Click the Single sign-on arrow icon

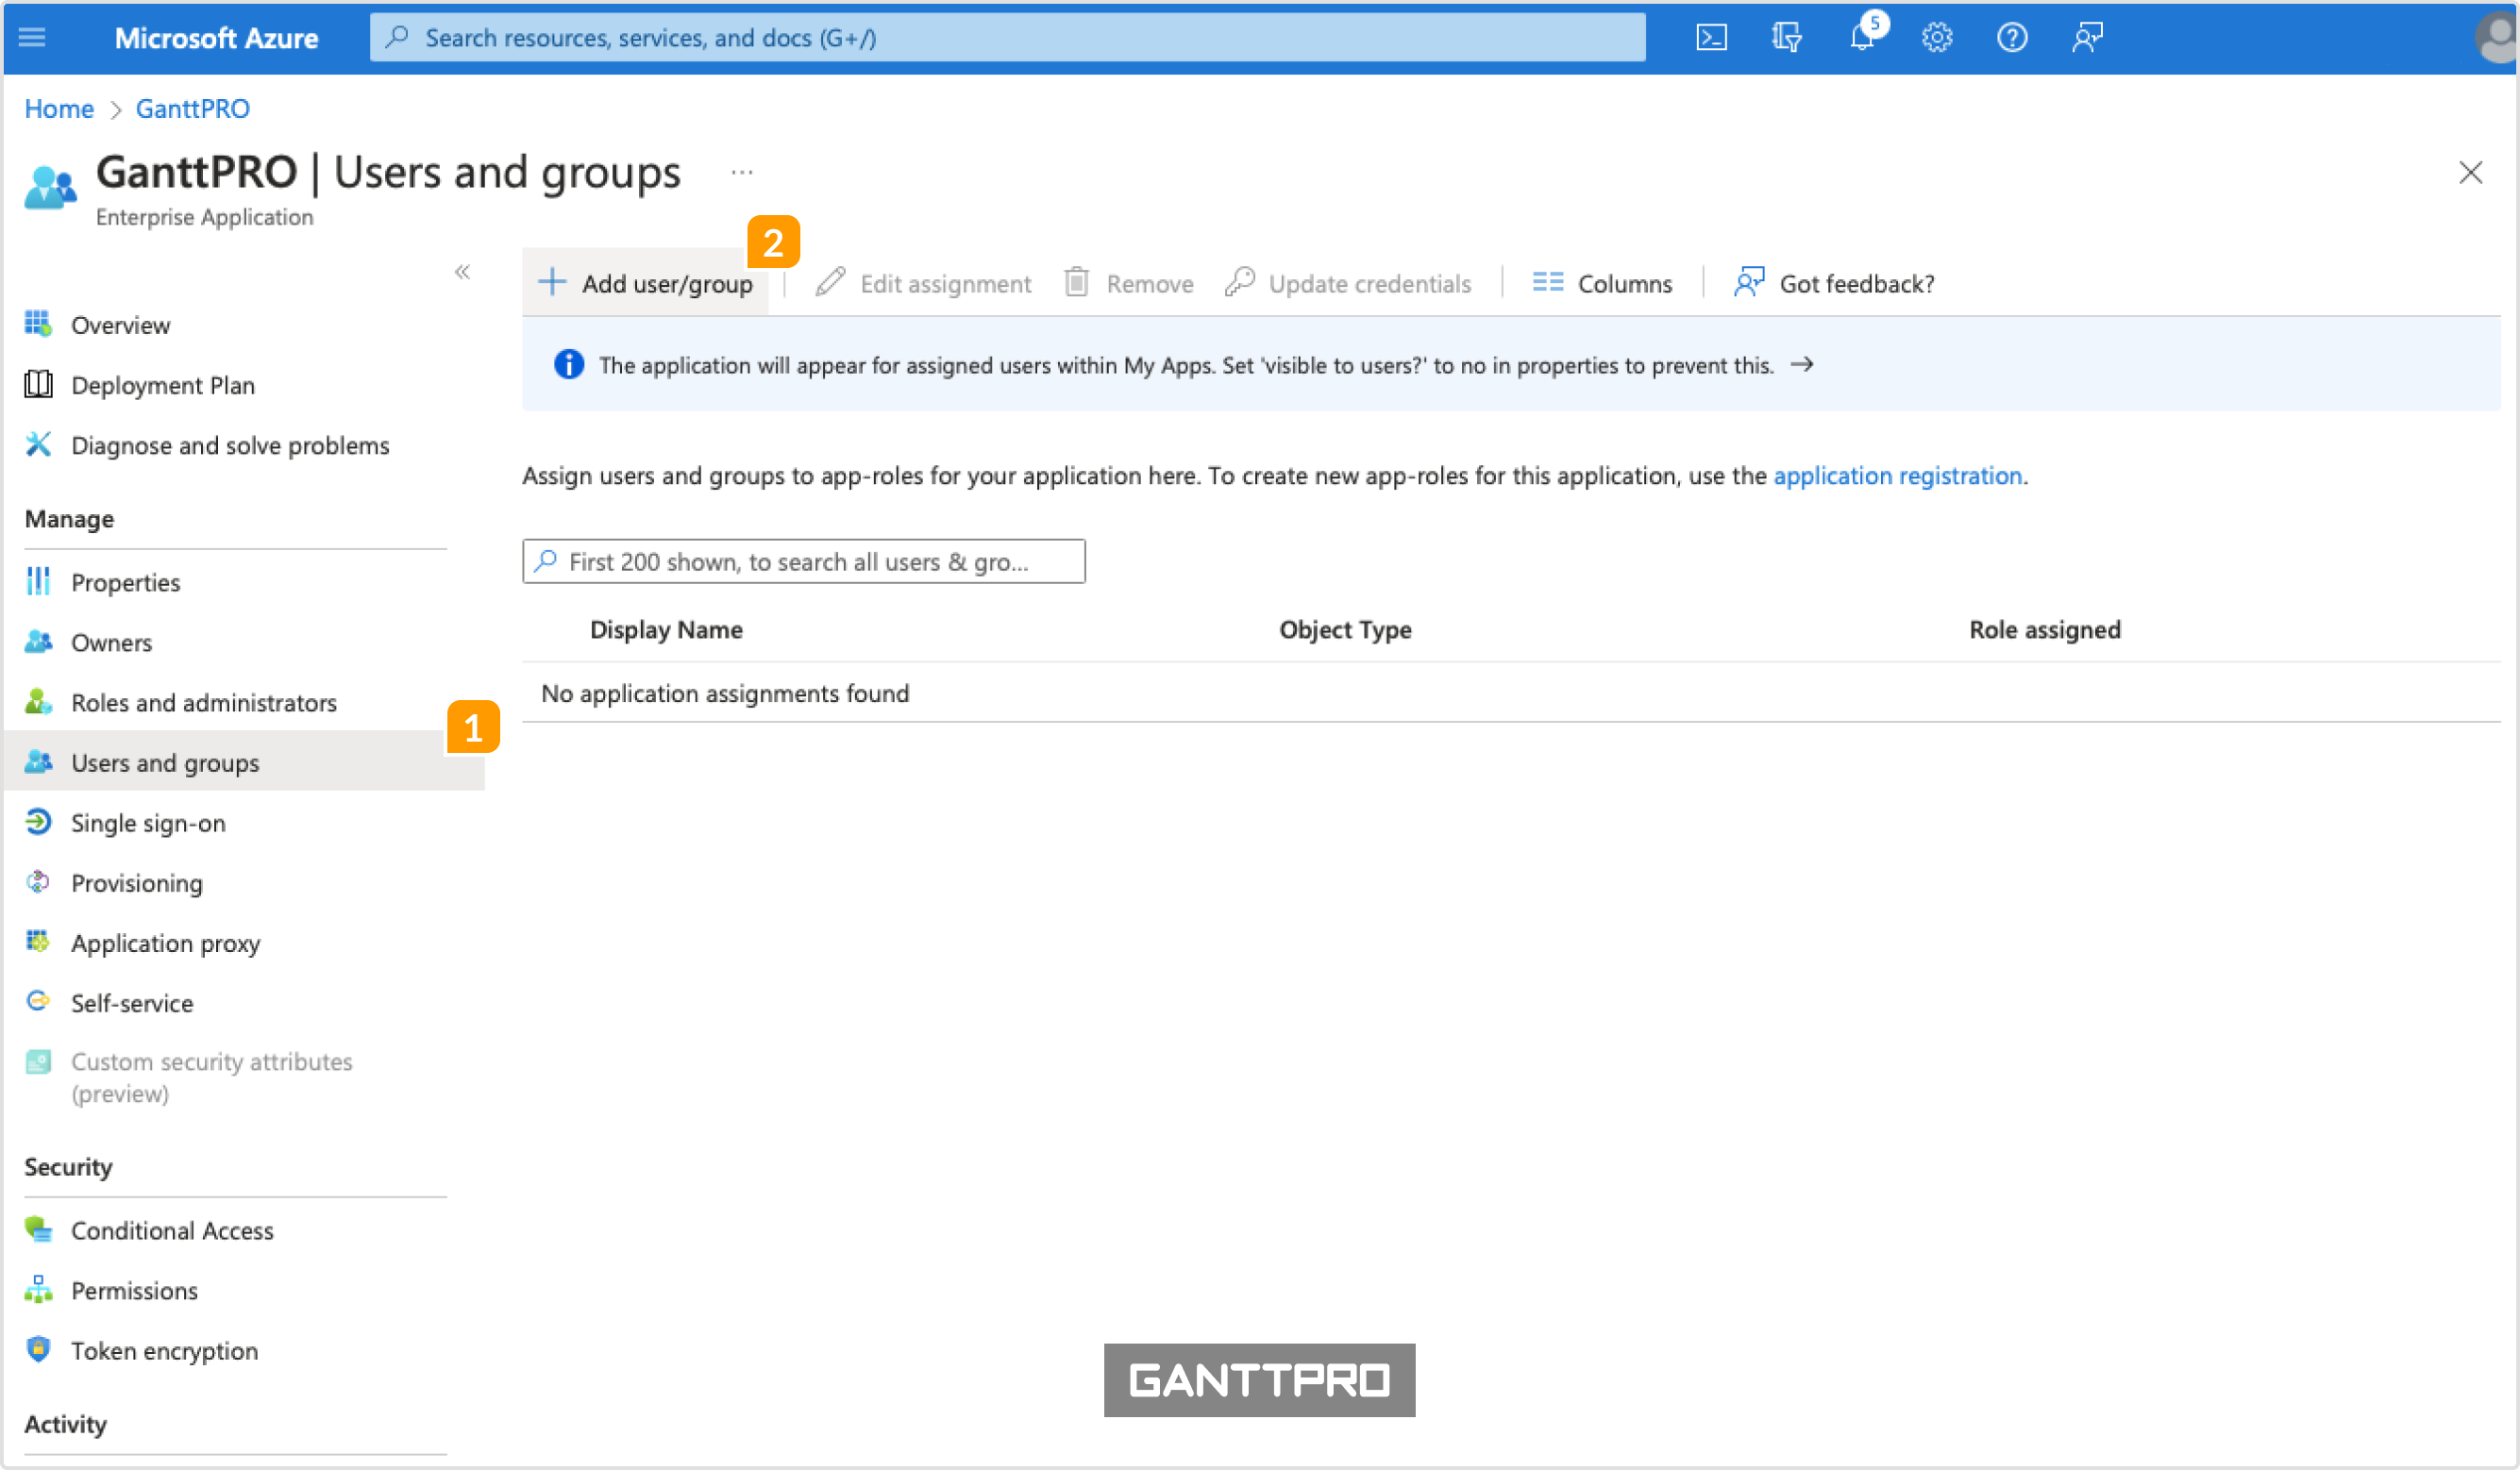(x=38, y=821)
